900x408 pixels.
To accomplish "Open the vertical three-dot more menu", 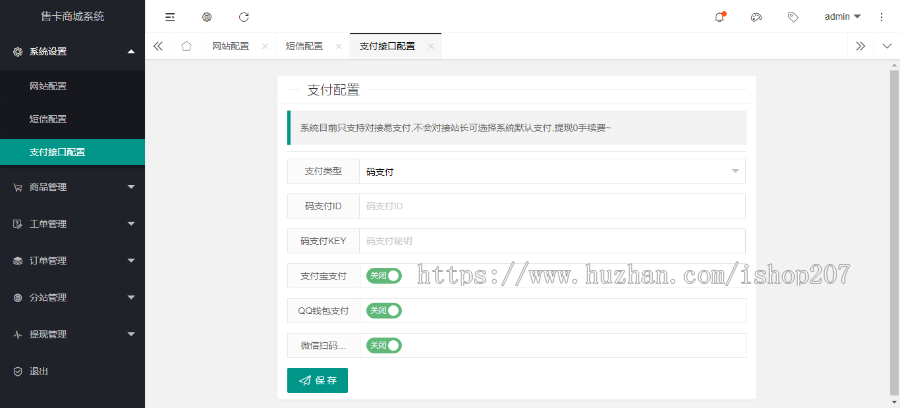I will pyautogui.click(x=881, y=17).
